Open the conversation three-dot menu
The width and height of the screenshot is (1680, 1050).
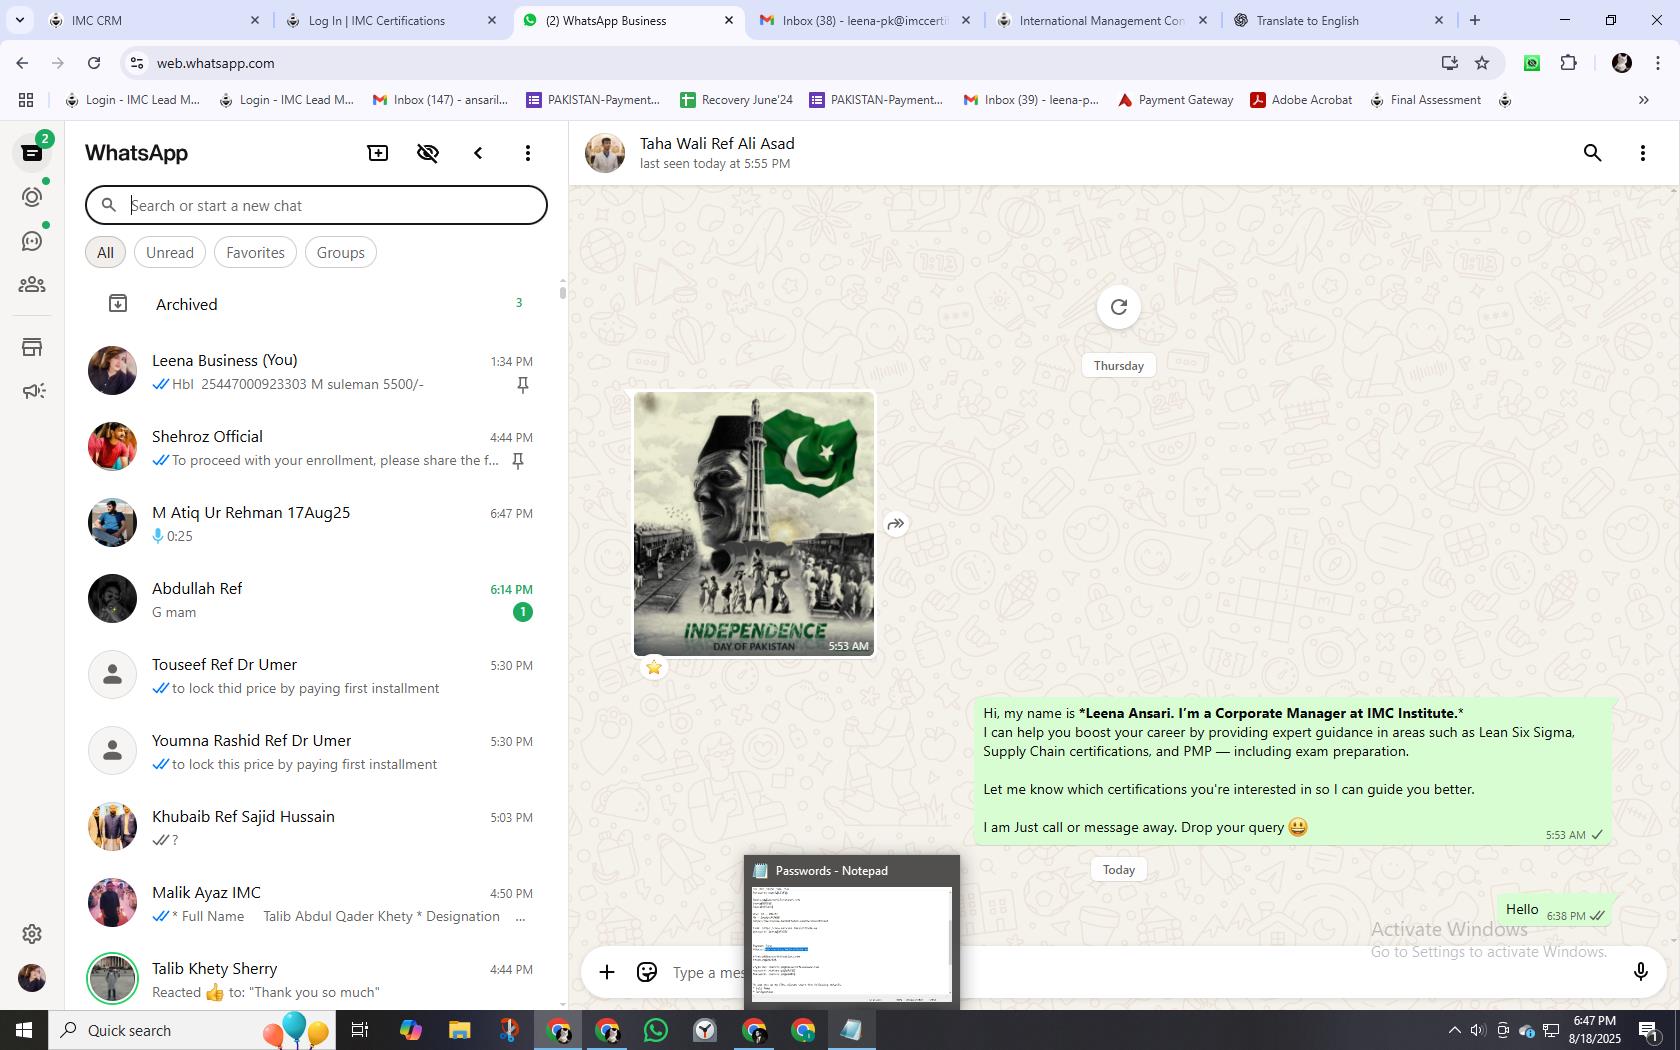pos(1643,153)
